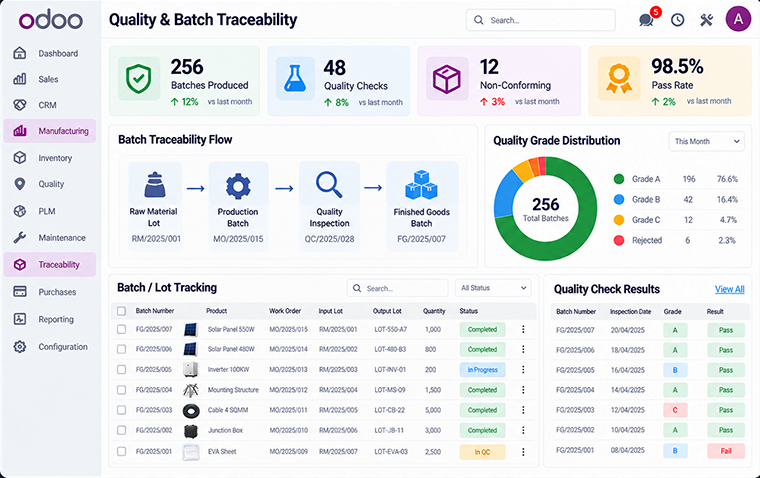Viewport: 760px width, 478px height.
Task: Click the blue Grade B legend dot
Action: [619, 199]
